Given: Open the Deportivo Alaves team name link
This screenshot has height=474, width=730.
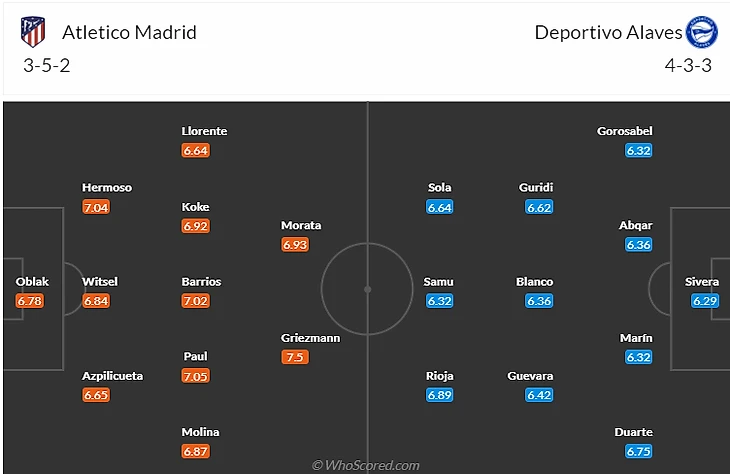Looking at the screenshot, I should [608, 32].
